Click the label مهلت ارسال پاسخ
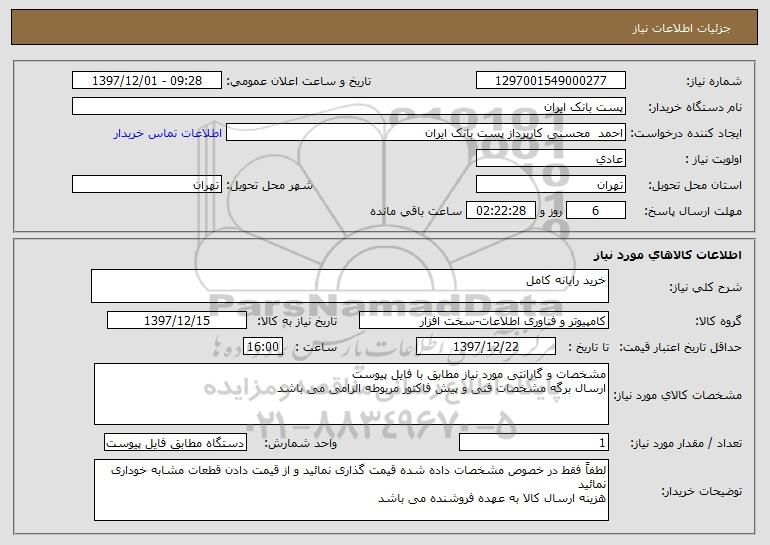770x545 pixels. pyautogui.click(x=693, y=211)
